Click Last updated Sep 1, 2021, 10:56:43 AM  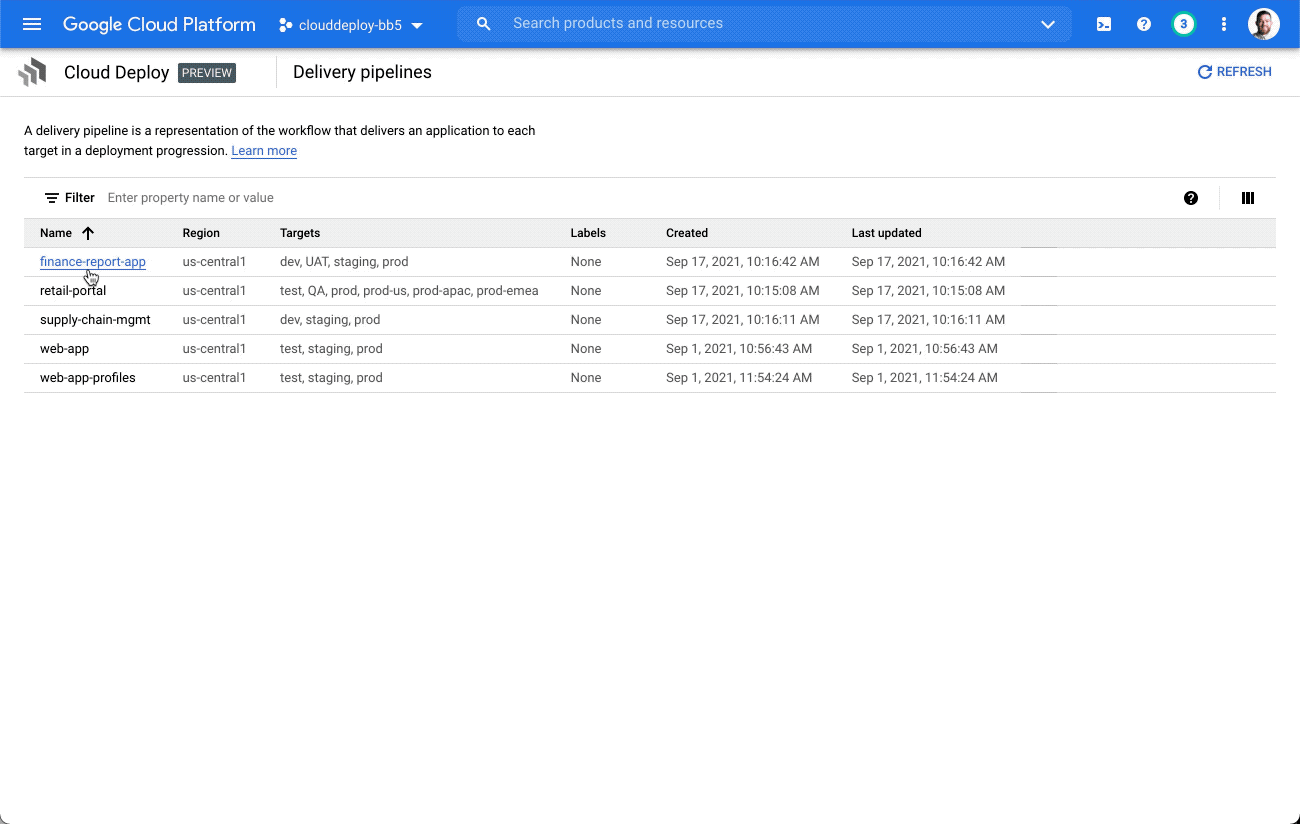[x=925, y=349]
